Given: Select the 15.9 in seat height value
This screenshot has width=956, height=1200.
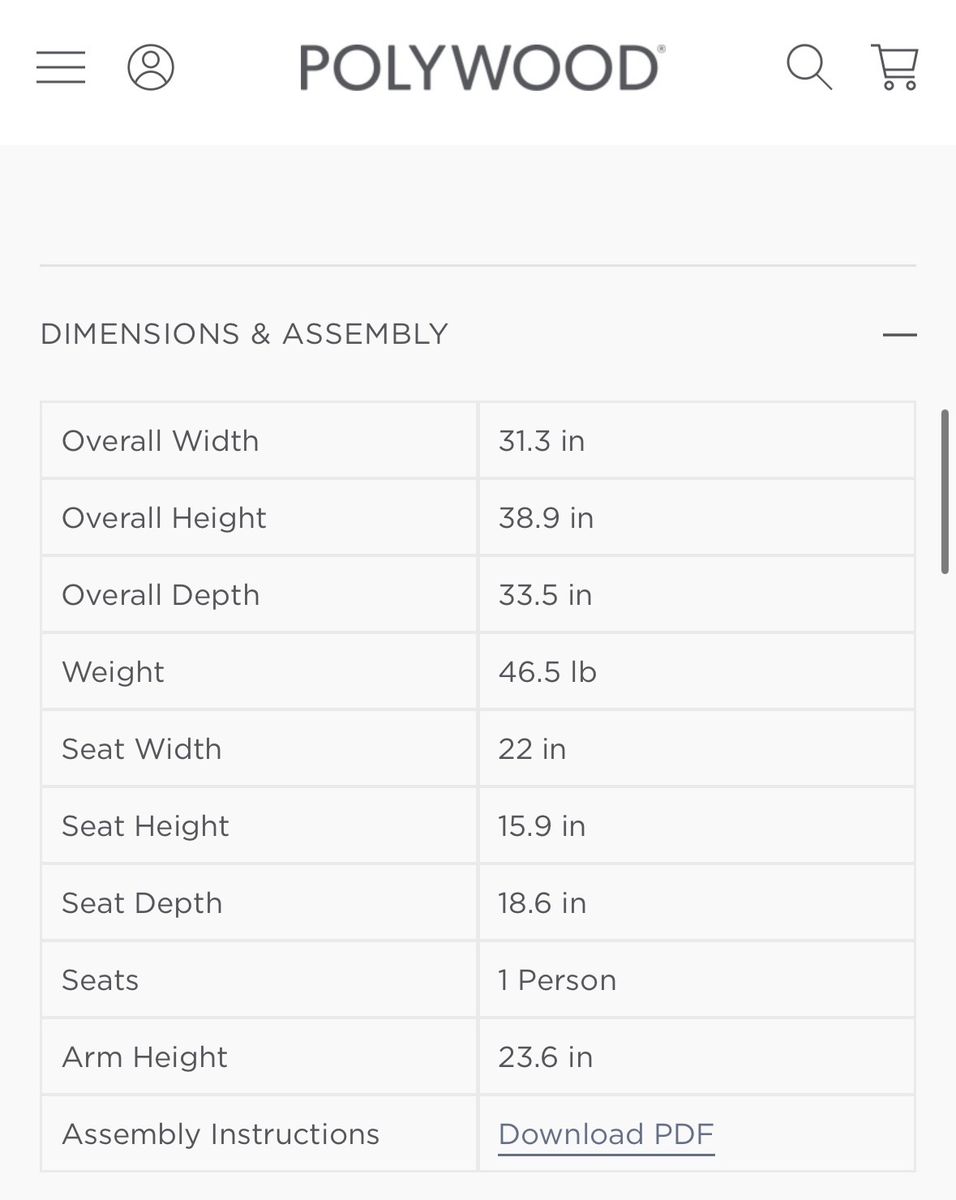Looking at the screenshot, I should (542, 826).
